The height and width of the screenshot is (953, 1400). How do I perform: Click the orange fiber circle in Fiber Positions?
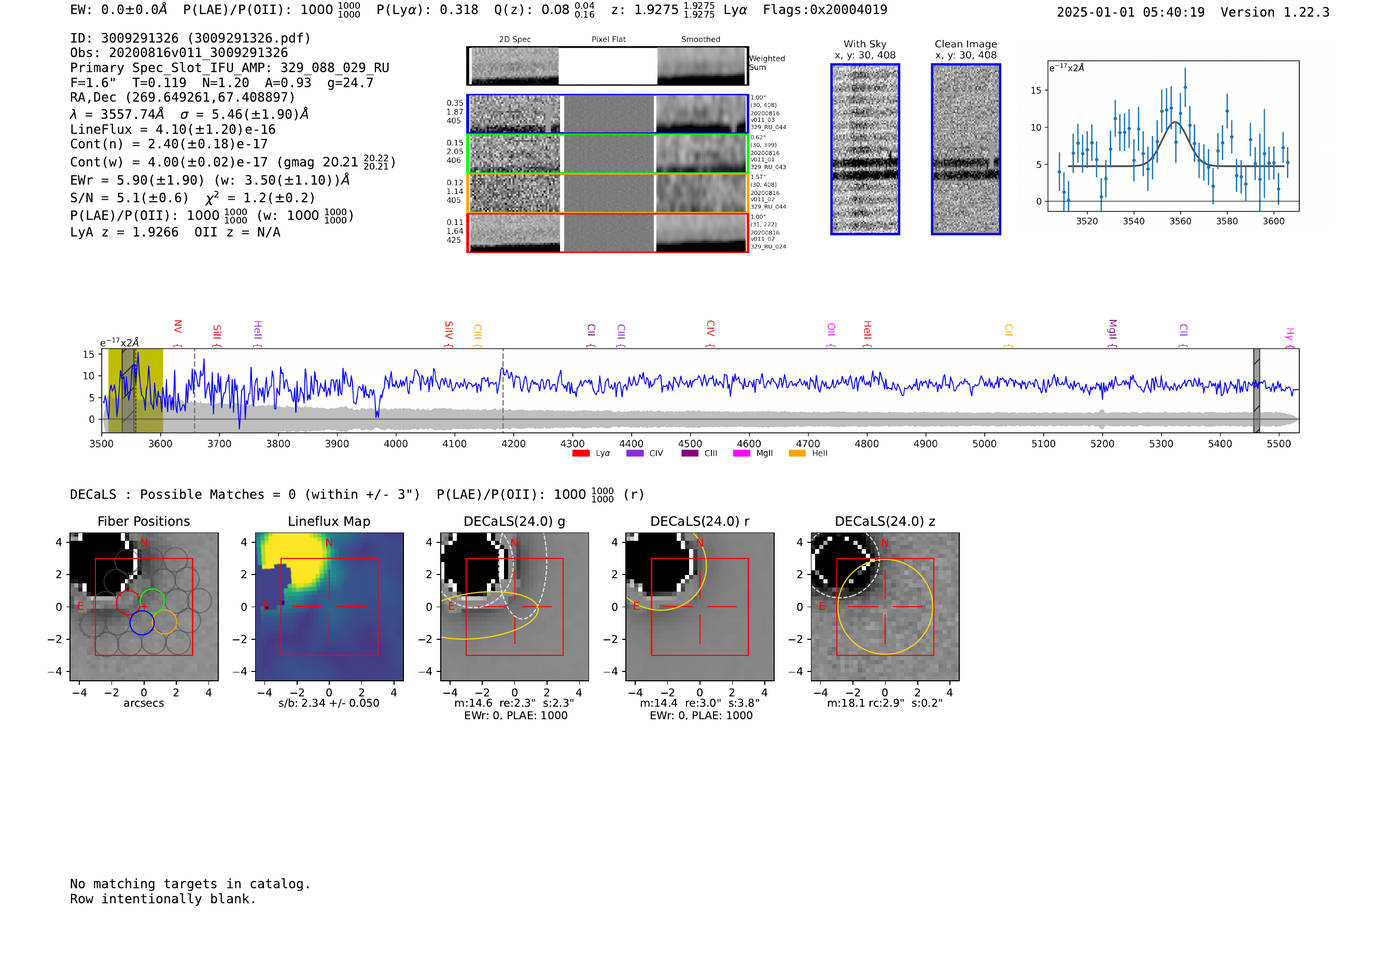165,622
